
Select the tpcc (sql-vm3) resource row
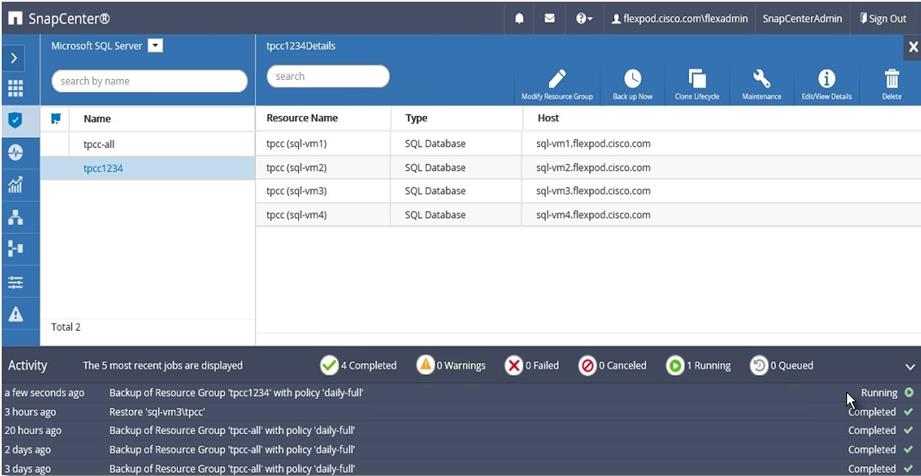588,191
